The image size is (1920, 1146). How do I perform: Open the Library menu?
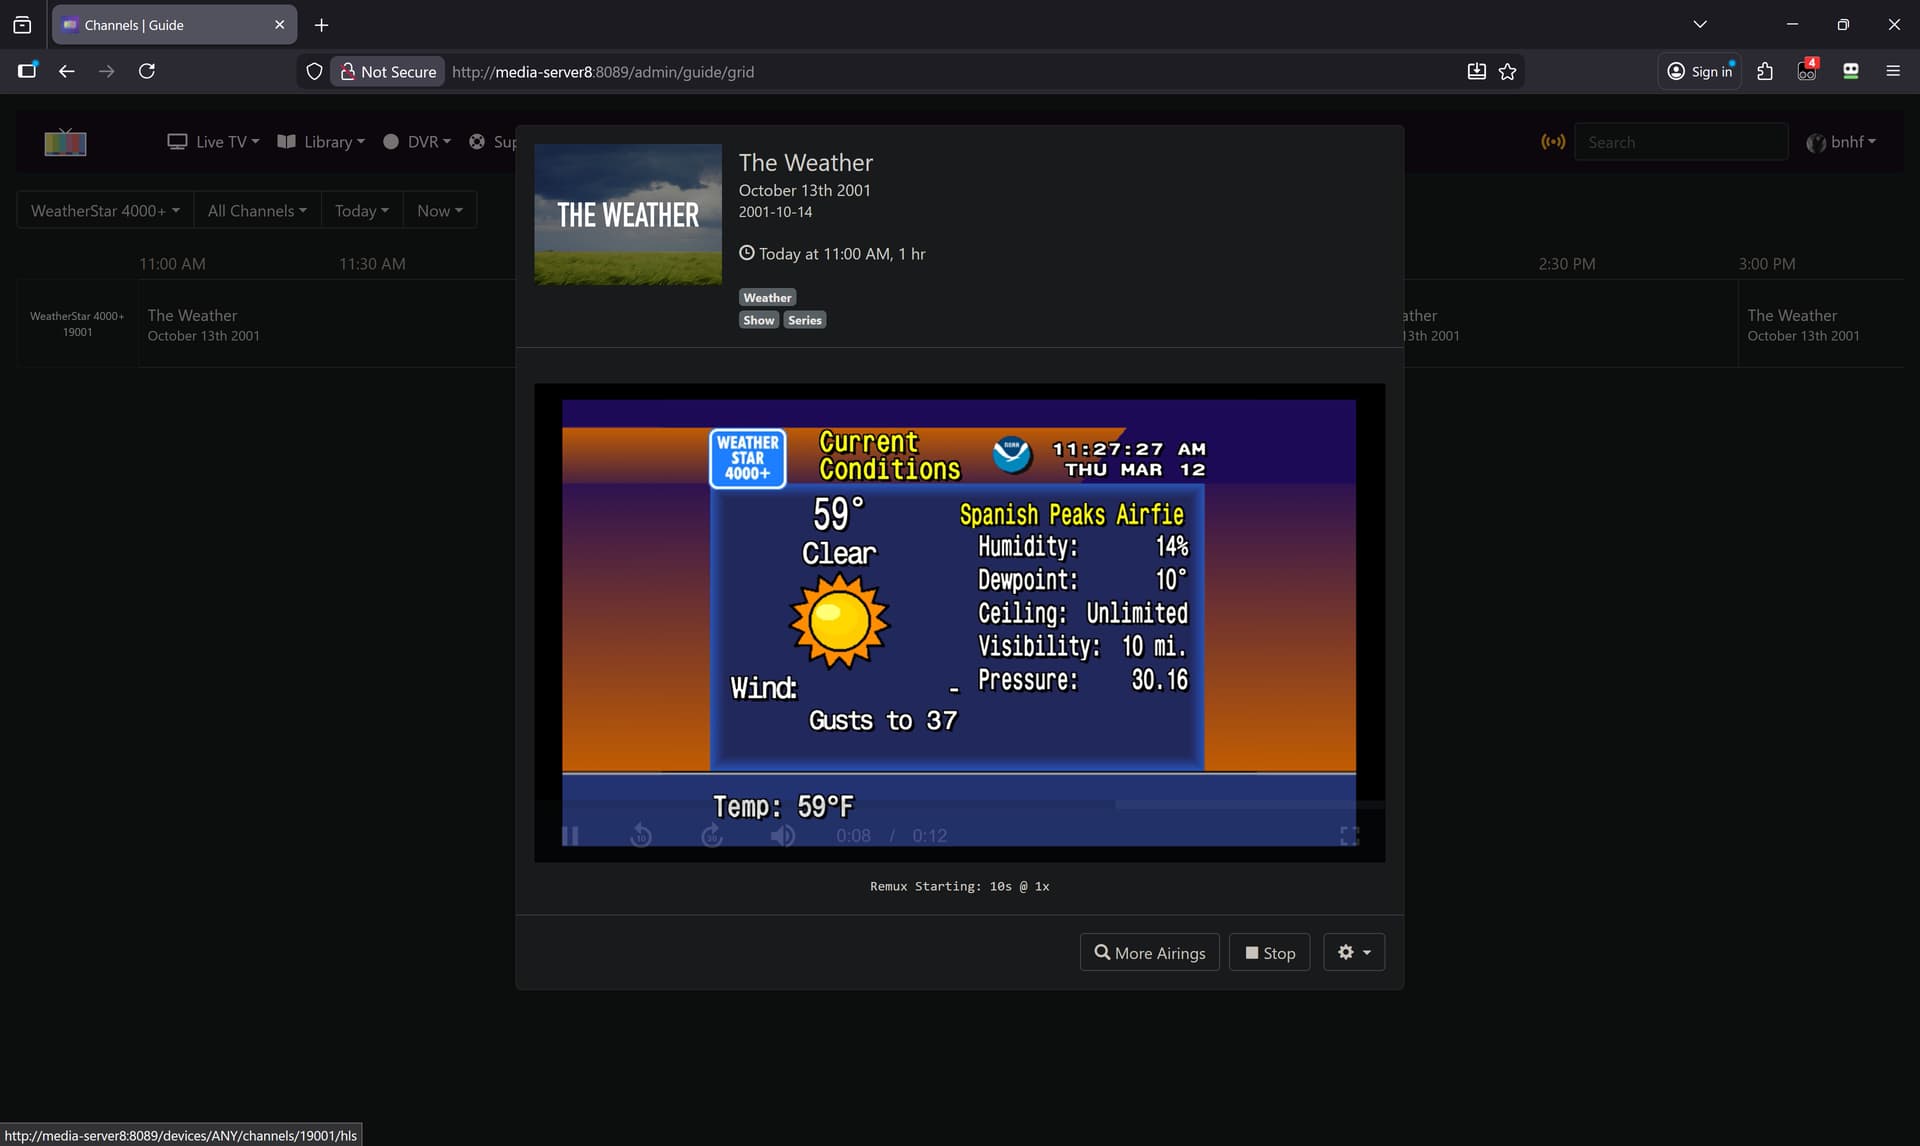pyautogui.click(x=321, y=142)
